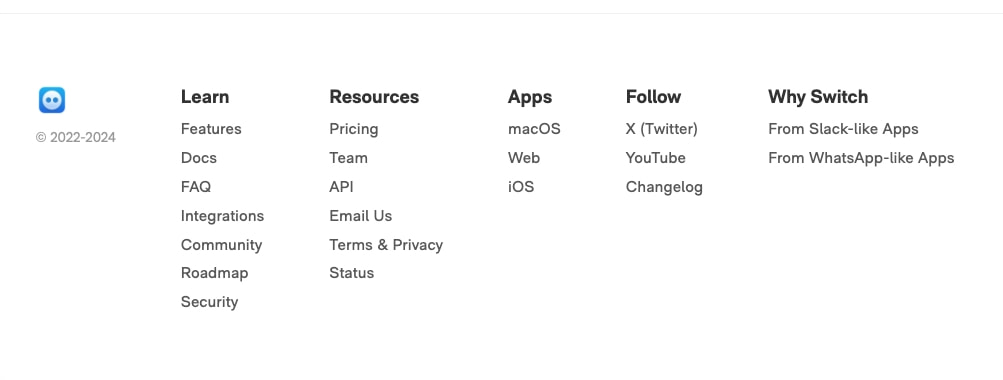The height and width of the screenshot is (380, 1003).
Task: Click the blue app logo icon
Action: (x=52, y=100)
